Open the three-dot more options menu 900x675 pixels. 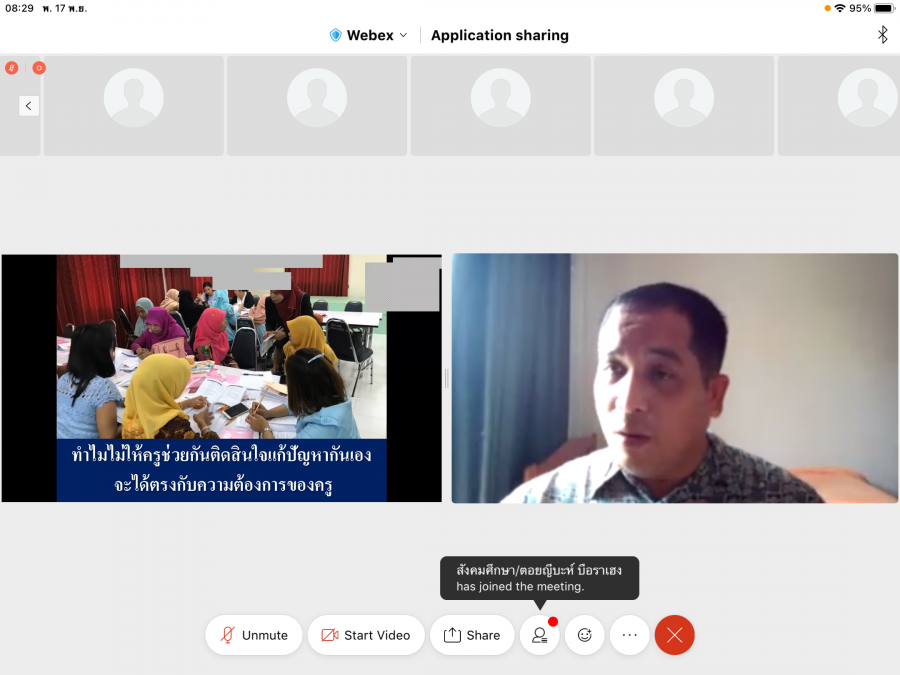630,635
